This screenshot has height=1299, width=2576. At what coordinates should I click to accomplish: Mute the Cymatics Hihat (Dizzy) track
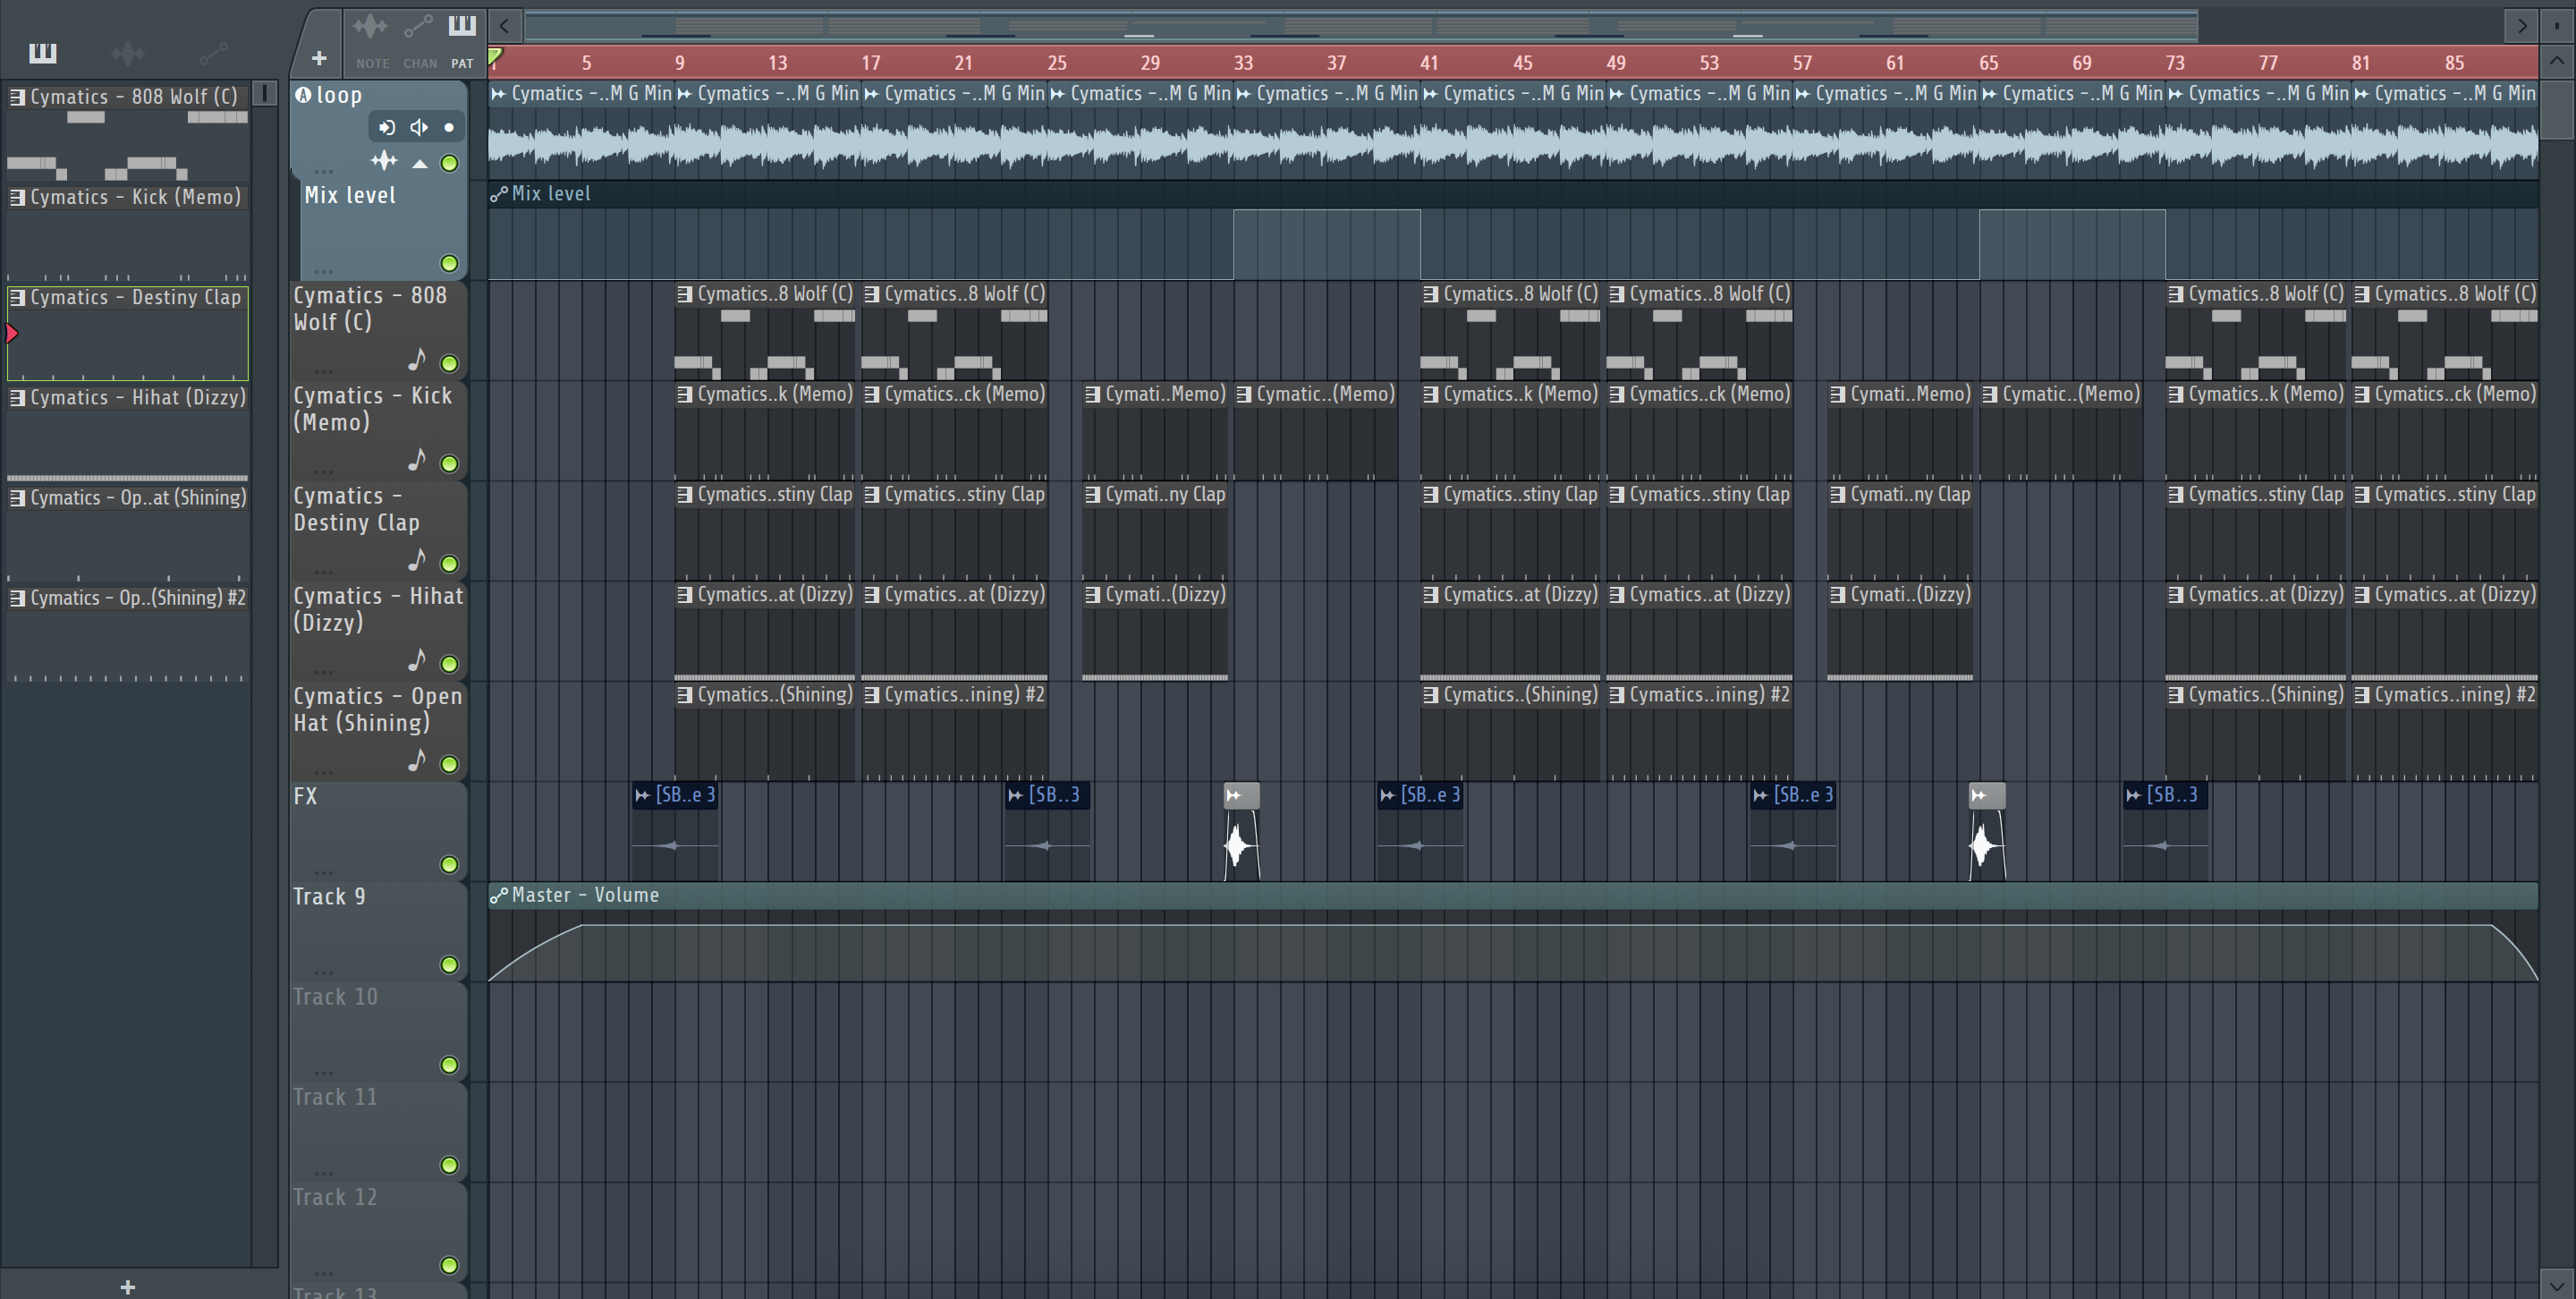pos(450,663)
